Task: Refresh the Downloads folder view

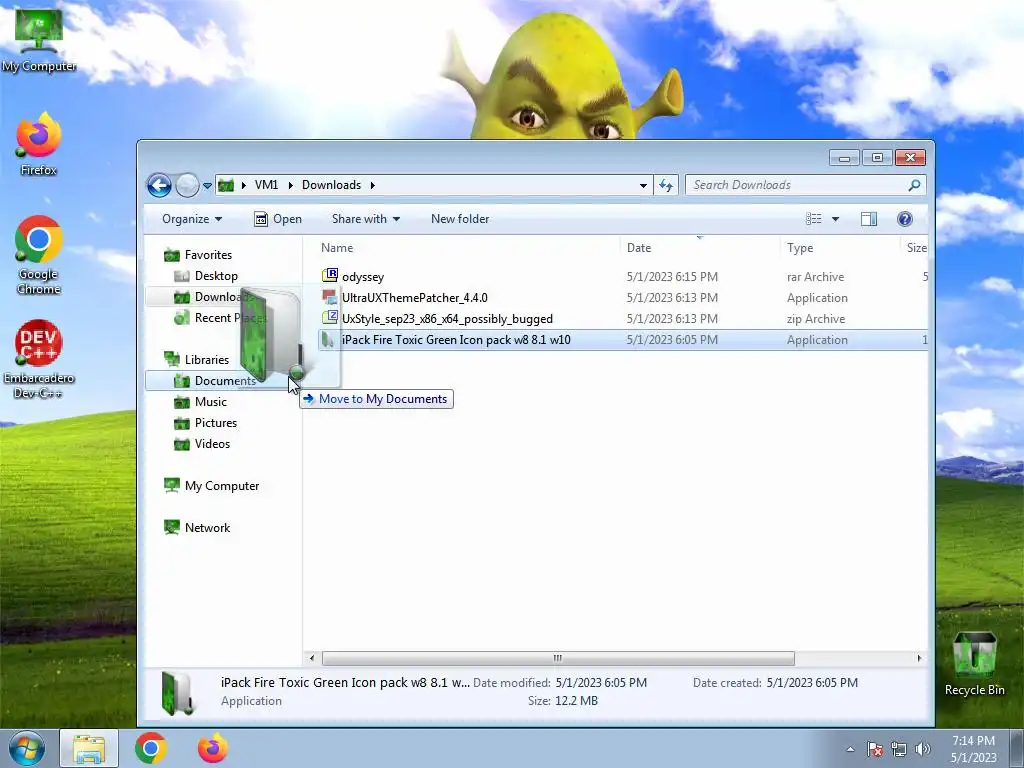Action: pos(665,185)
